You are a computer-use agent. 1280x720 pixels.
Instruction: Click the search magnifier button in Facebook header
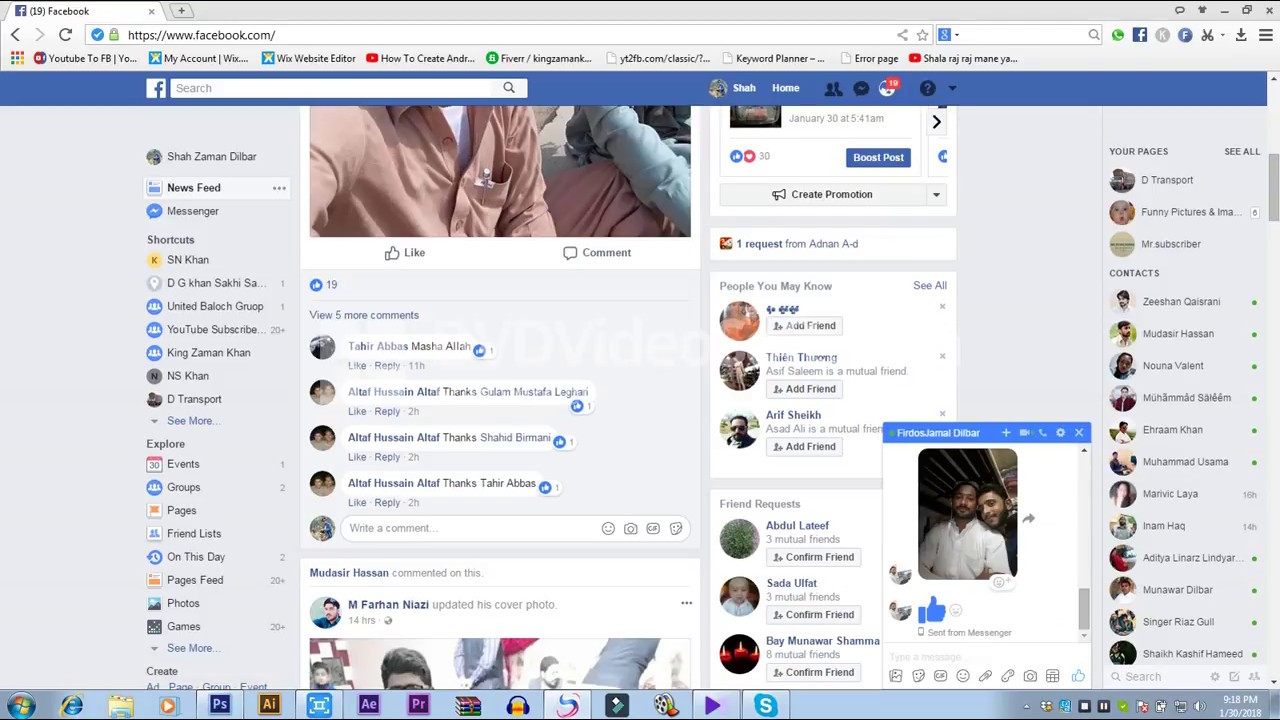pos(509,88)
